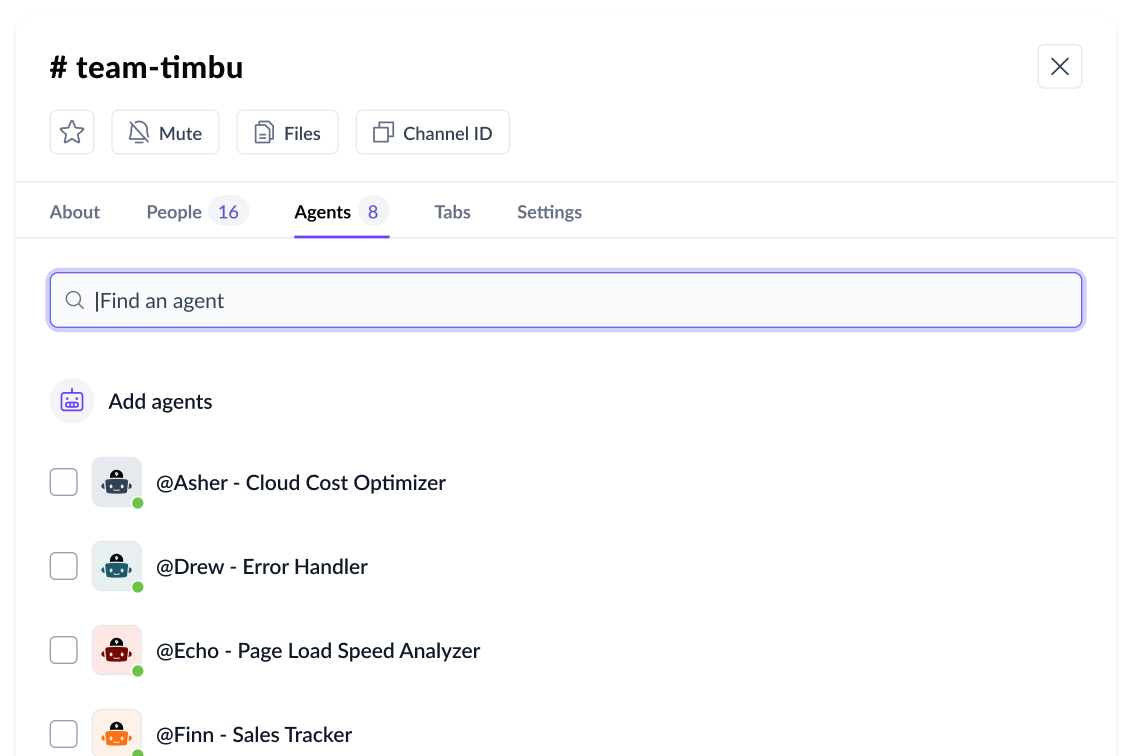Go to the Settings tab
Screen dimensions: 1132x756
[x=549, y=212]
